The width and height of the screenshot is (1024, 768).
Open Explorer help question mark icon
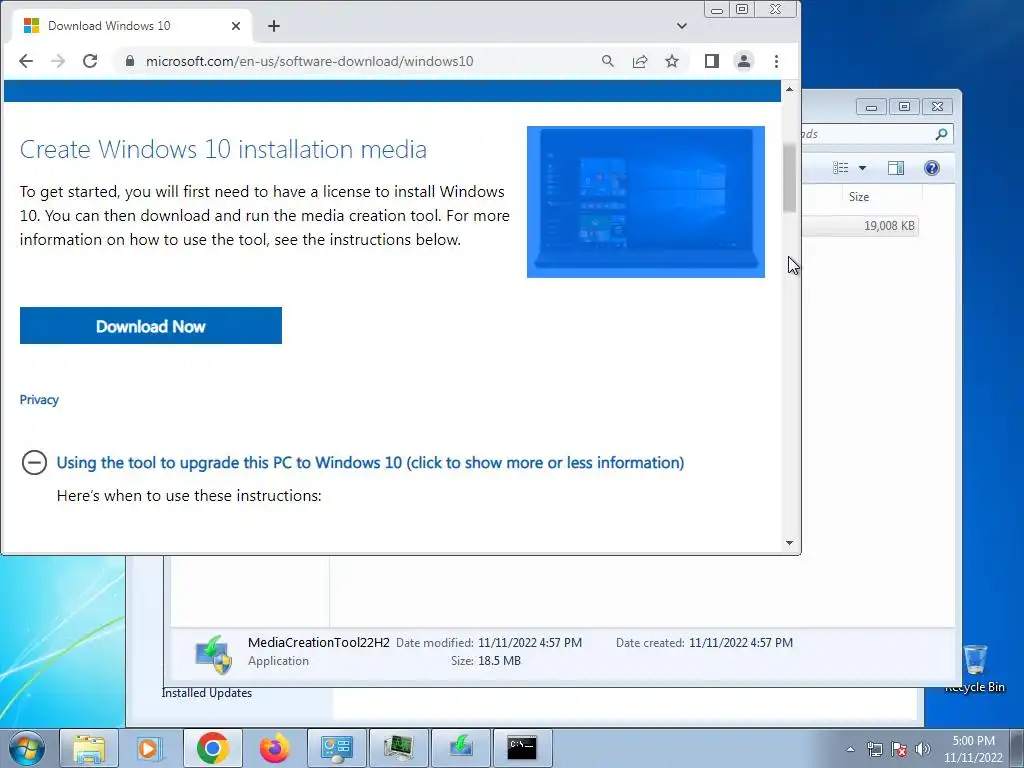(932, 168)
